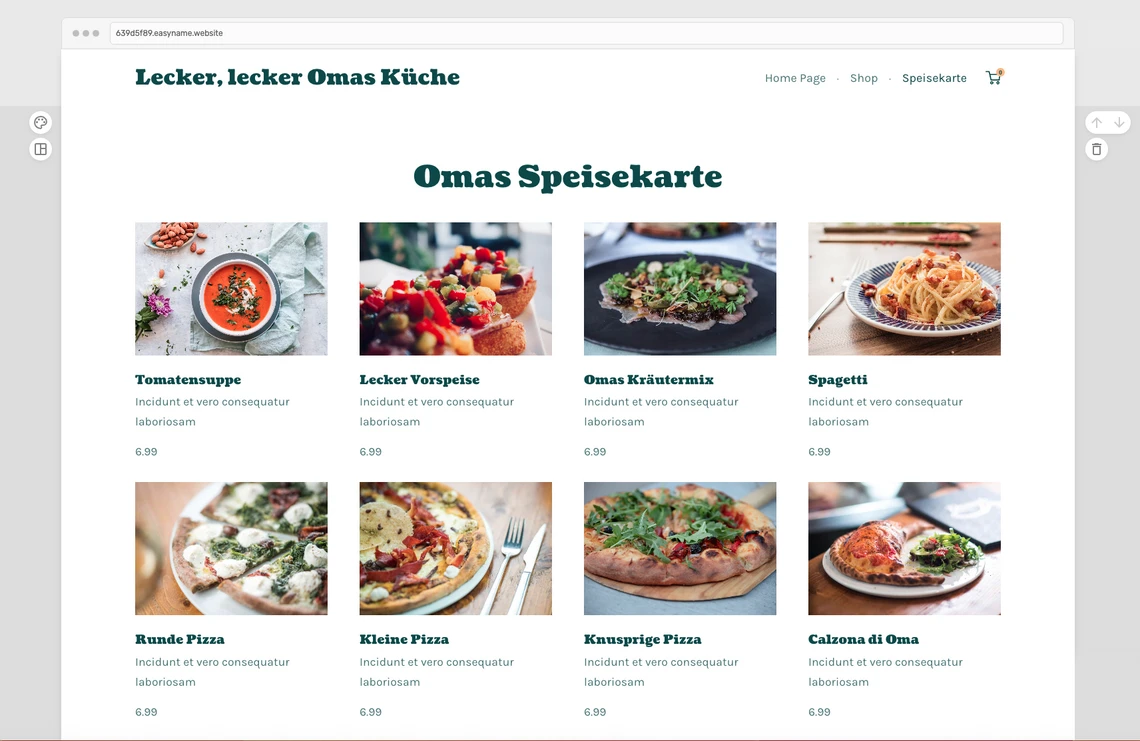Select the Spagetti dish image
The height and width of the screenshot is (741, 1140).
[x=904, y=289]
